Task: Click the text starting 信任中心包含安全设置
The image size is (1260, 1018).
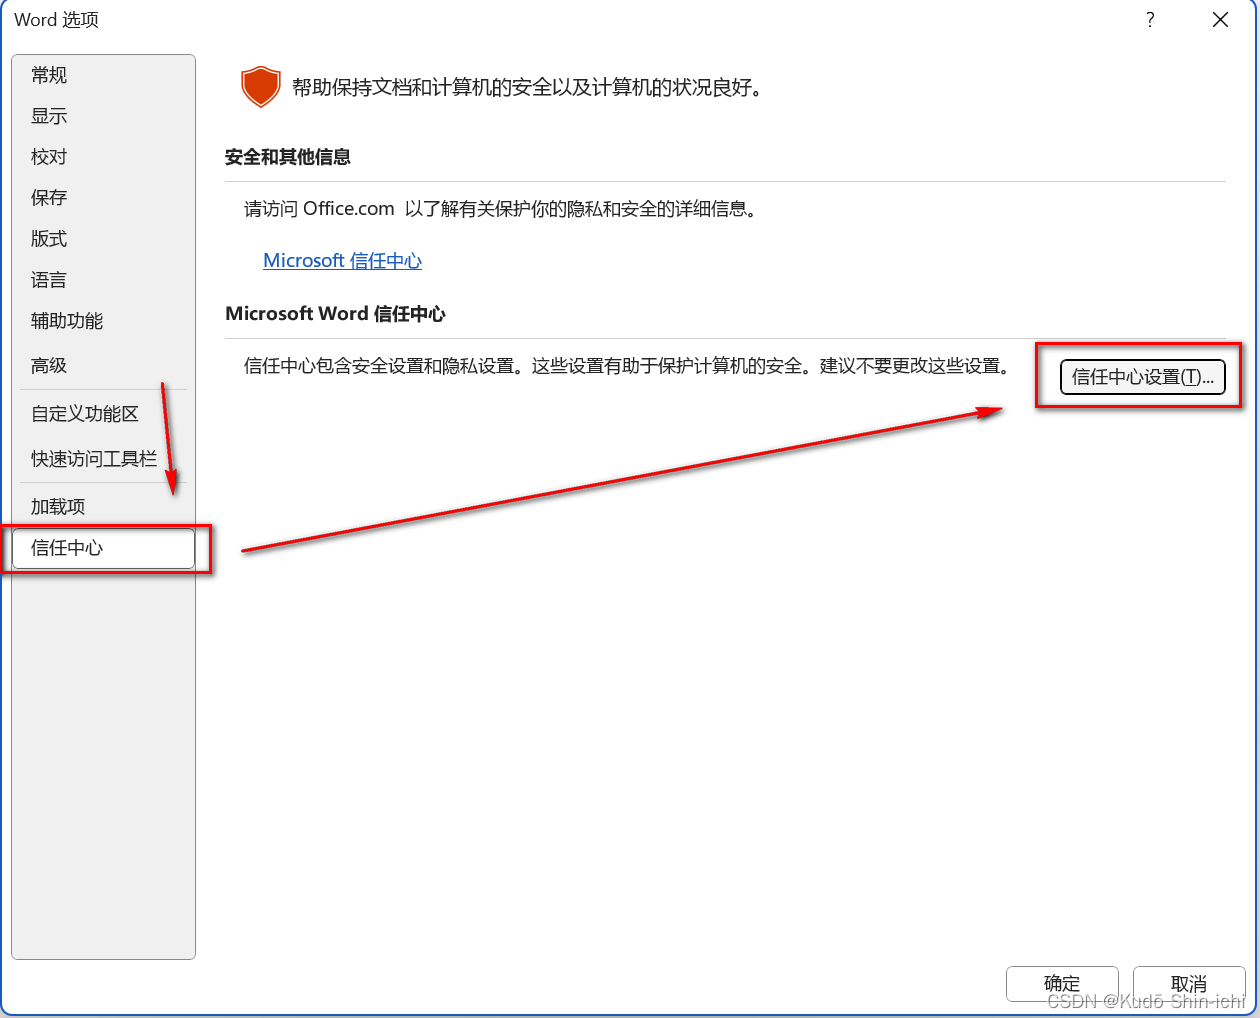Action: click(626, 366)
